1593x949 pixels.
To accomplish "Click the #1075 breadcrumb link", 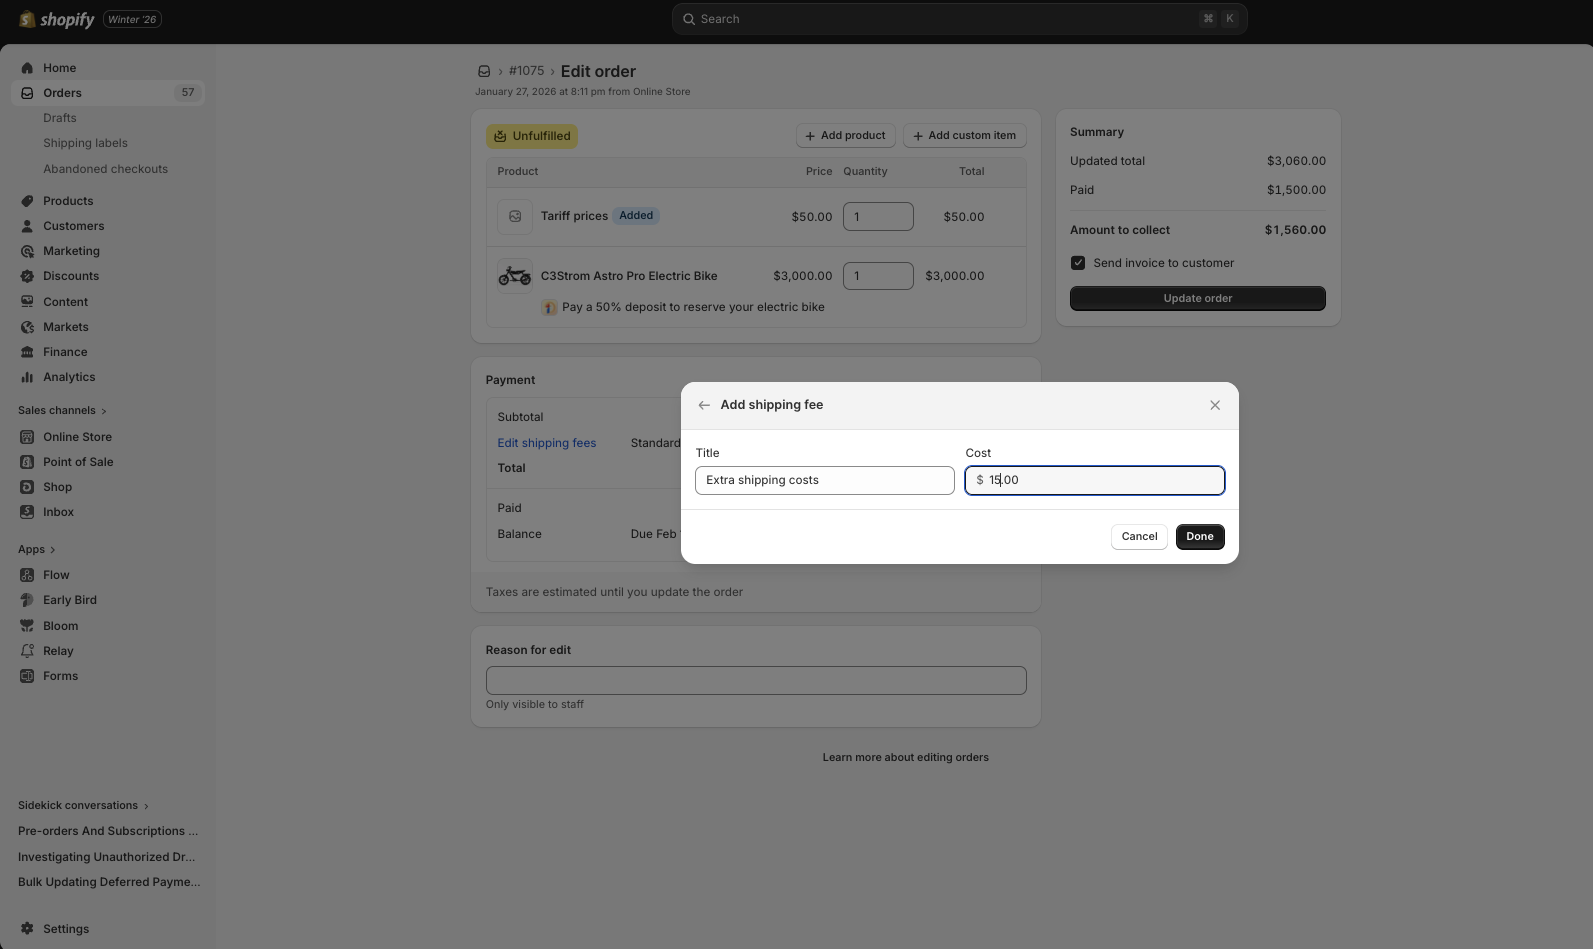I will click(527, 71).
